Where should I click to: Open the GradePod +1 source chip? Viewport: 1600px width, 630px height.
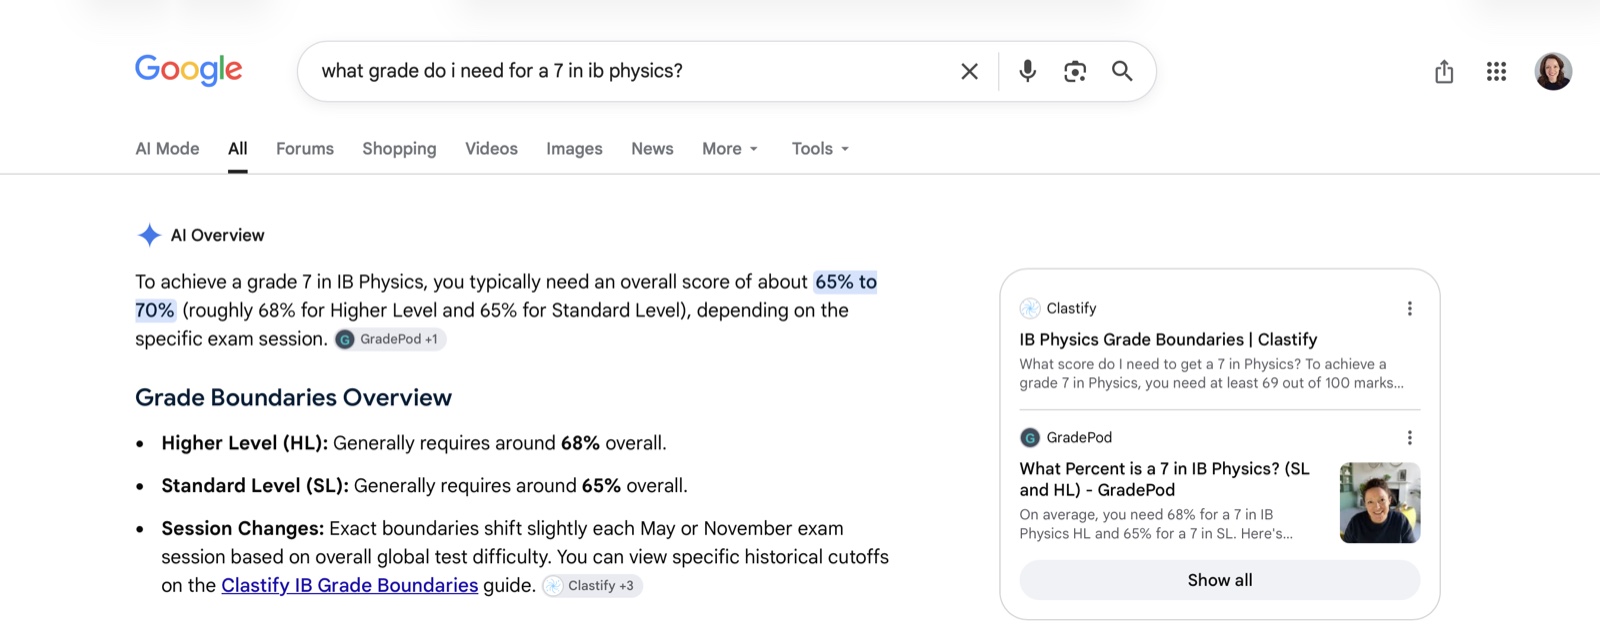tap(390, 339)
